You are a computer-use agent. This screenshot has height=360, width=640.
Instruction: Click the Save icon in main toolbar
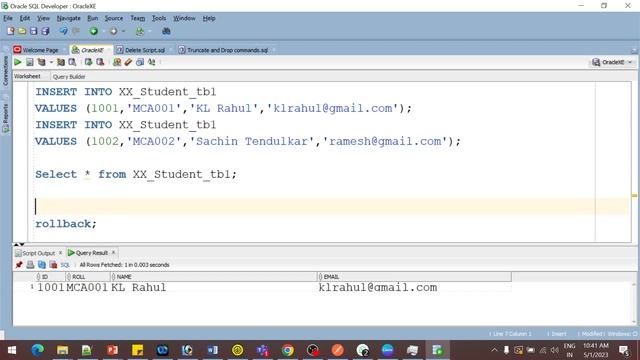coord(33,31)
